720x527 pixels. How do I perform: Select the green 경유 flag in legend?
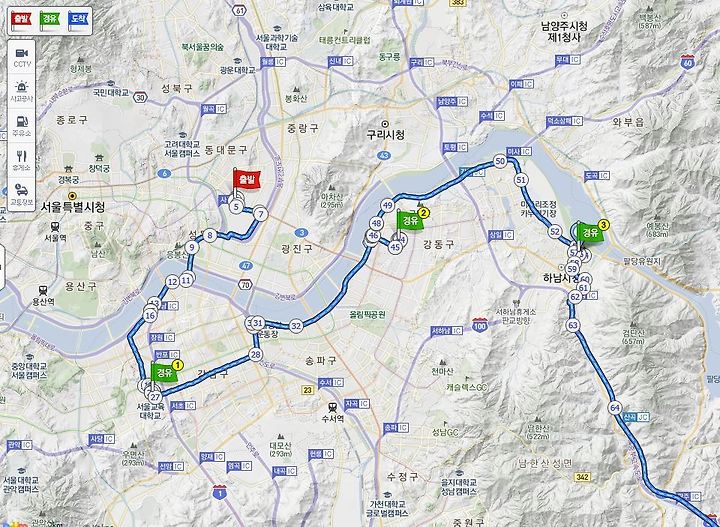[x=50, y=20]
